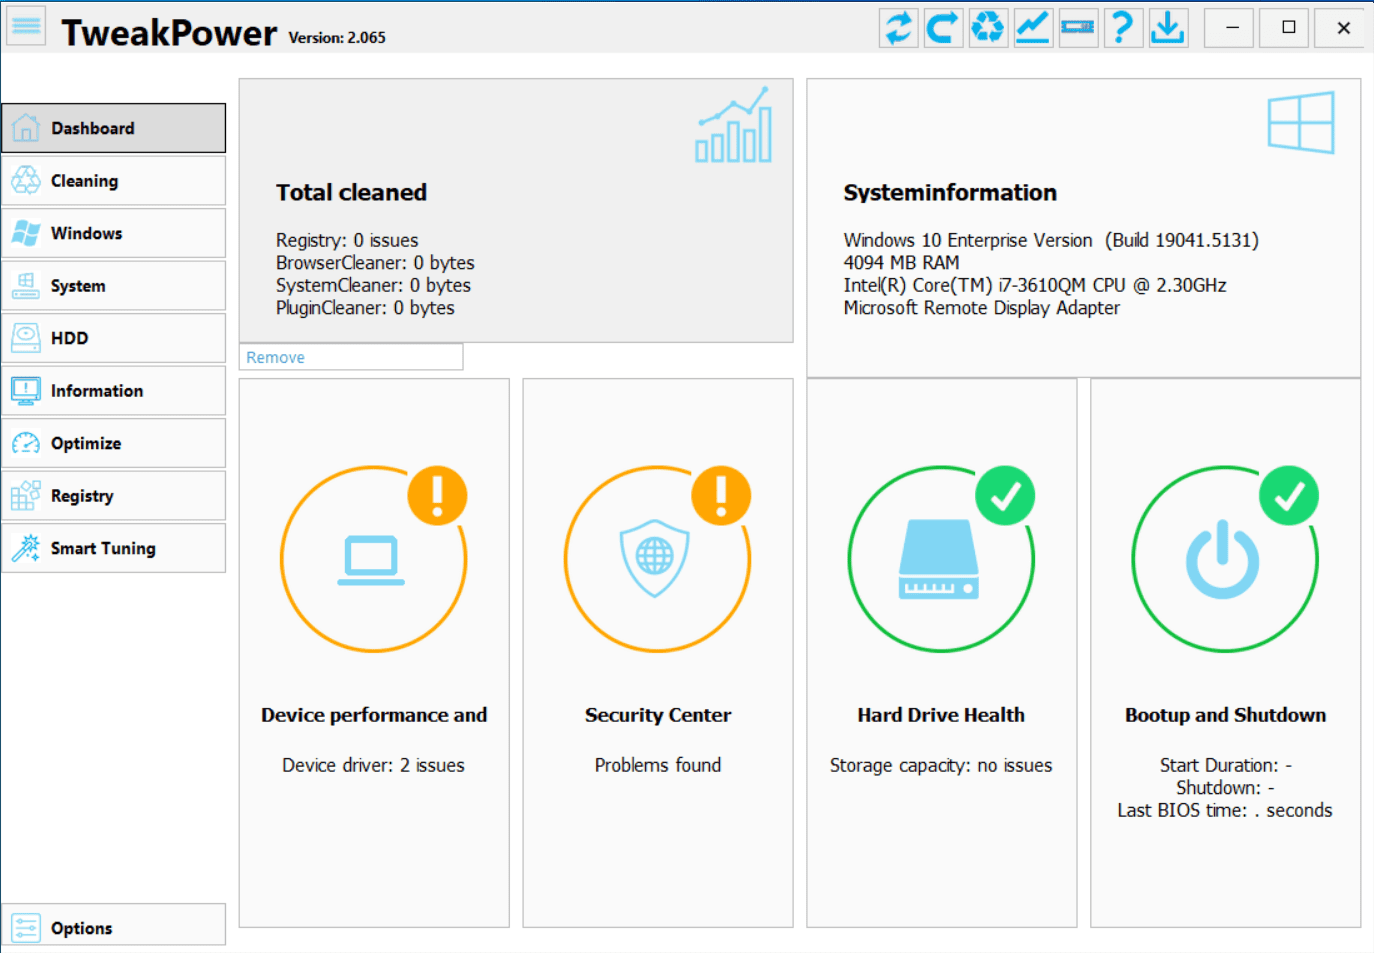Launch Smart Tuning from the sidebar
Image resolution: width=1374 pixels, height=953 pixels.
114,548
